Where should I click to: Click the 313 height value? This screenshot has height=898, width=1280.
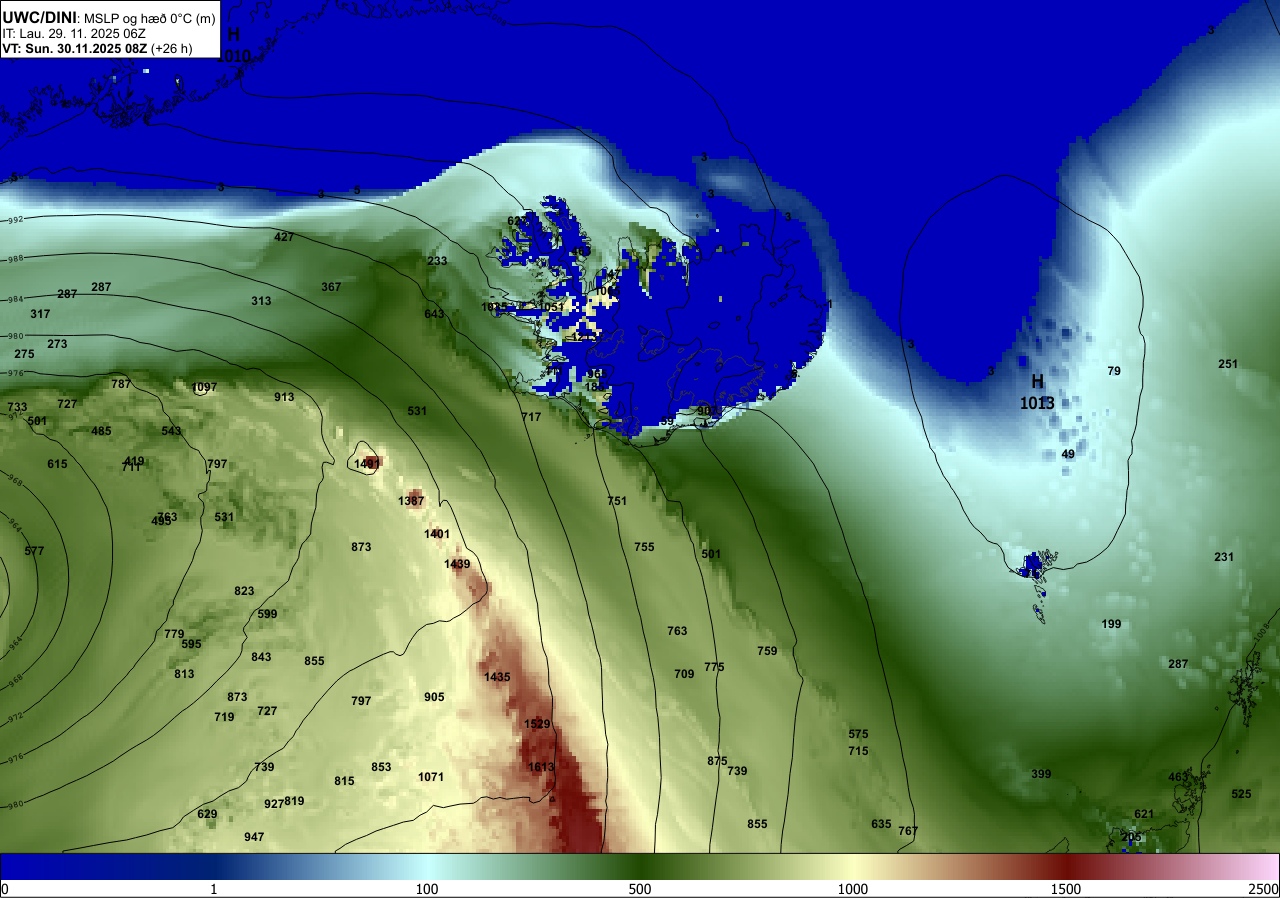pos(261,301)
